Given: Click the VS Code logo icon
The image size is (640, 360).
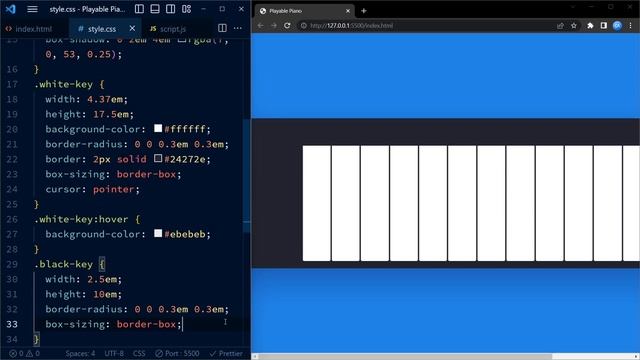Looking at the screenshot, I should tap(11, 9).
